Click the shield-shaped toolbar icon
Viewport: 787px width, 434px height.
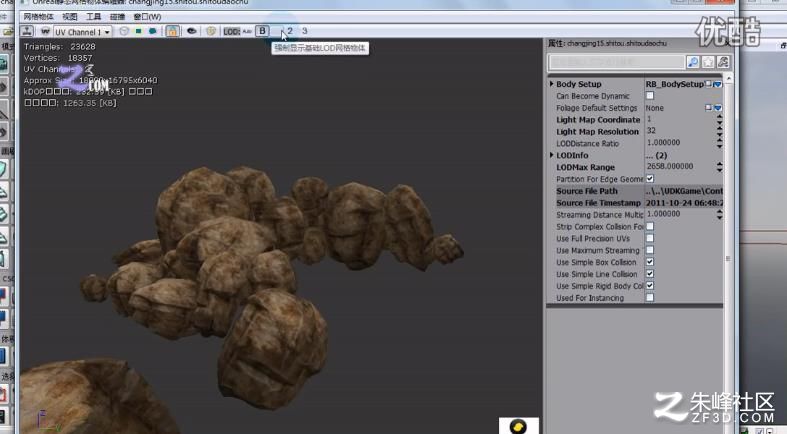[211, 31]
